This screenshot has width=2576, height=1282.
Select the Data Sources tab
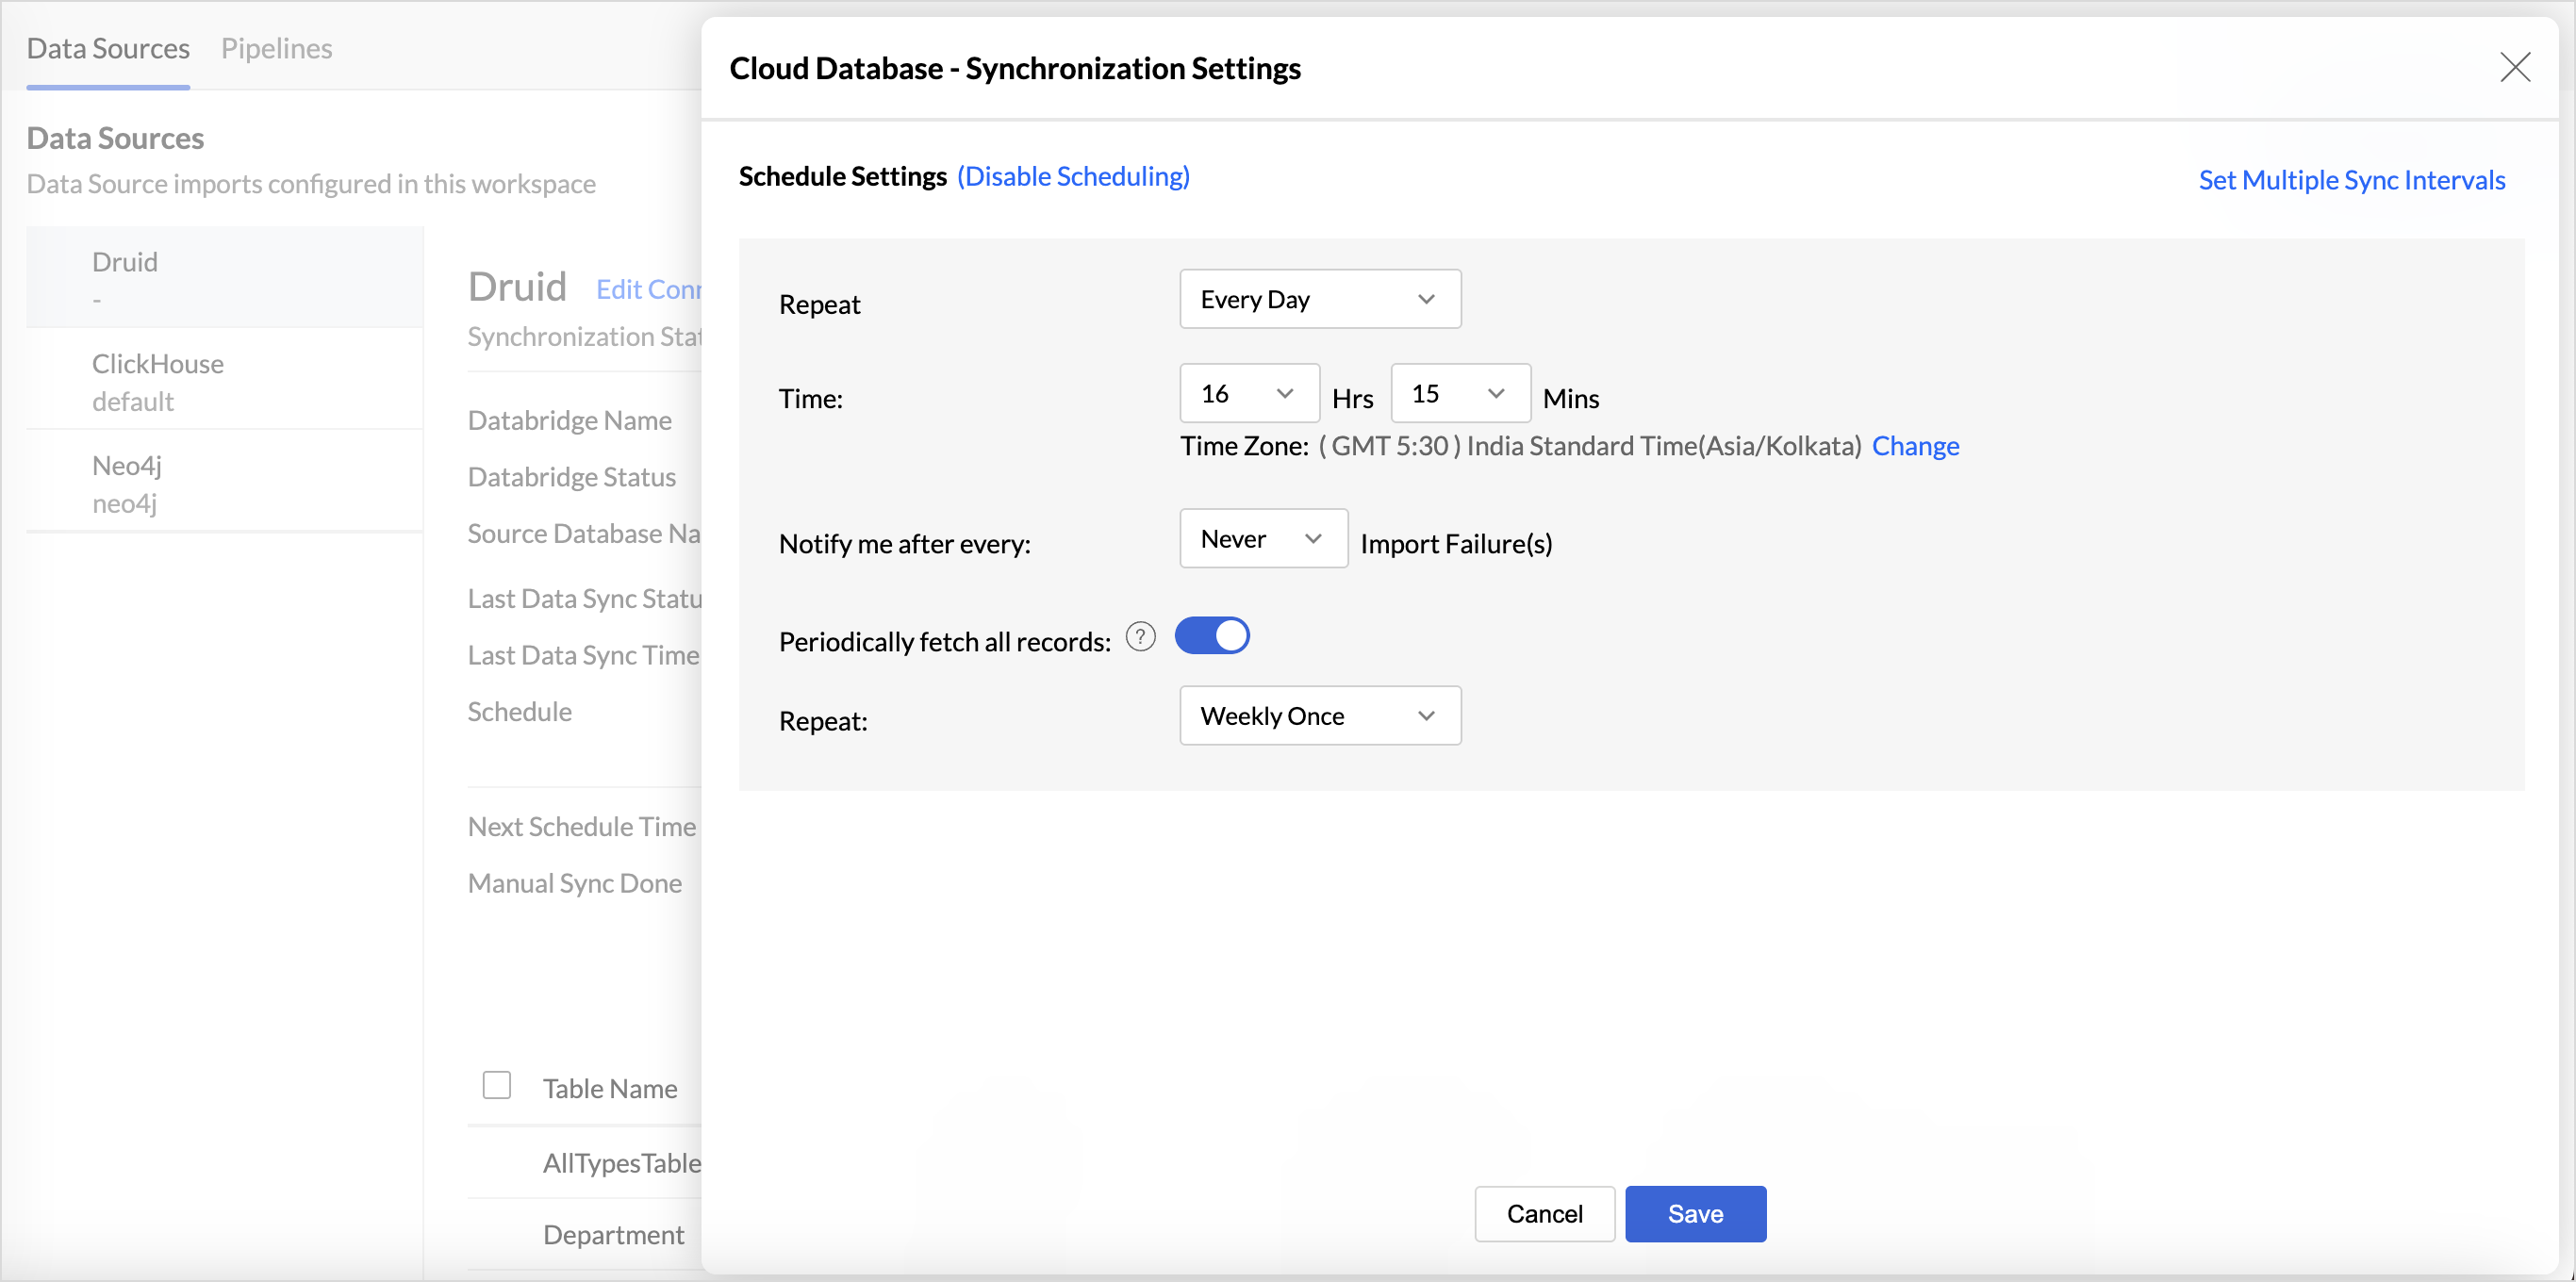108,48
